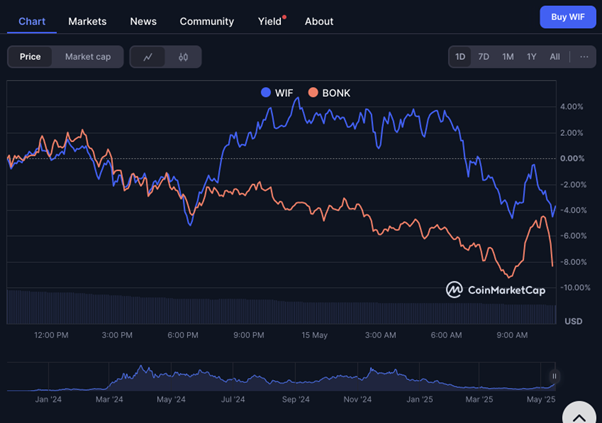Open the Markets tab
This screenshot has width=602, height=423.
click(x=87, y=21)
